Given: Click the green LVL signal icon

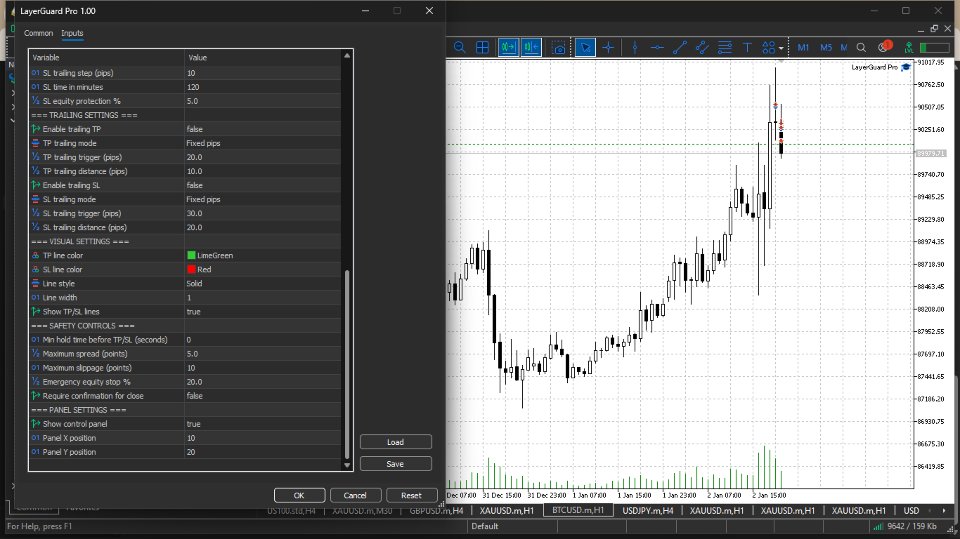Looking at the screenshot, I should click(x=909, y=47).
